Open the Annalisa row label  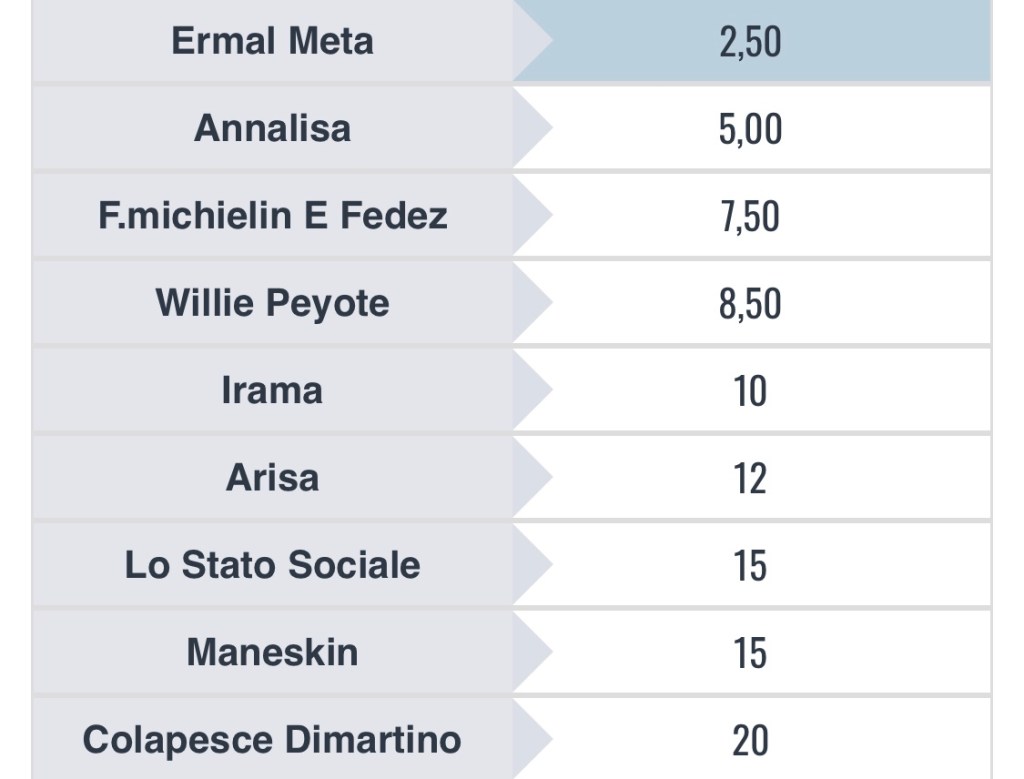272,129
